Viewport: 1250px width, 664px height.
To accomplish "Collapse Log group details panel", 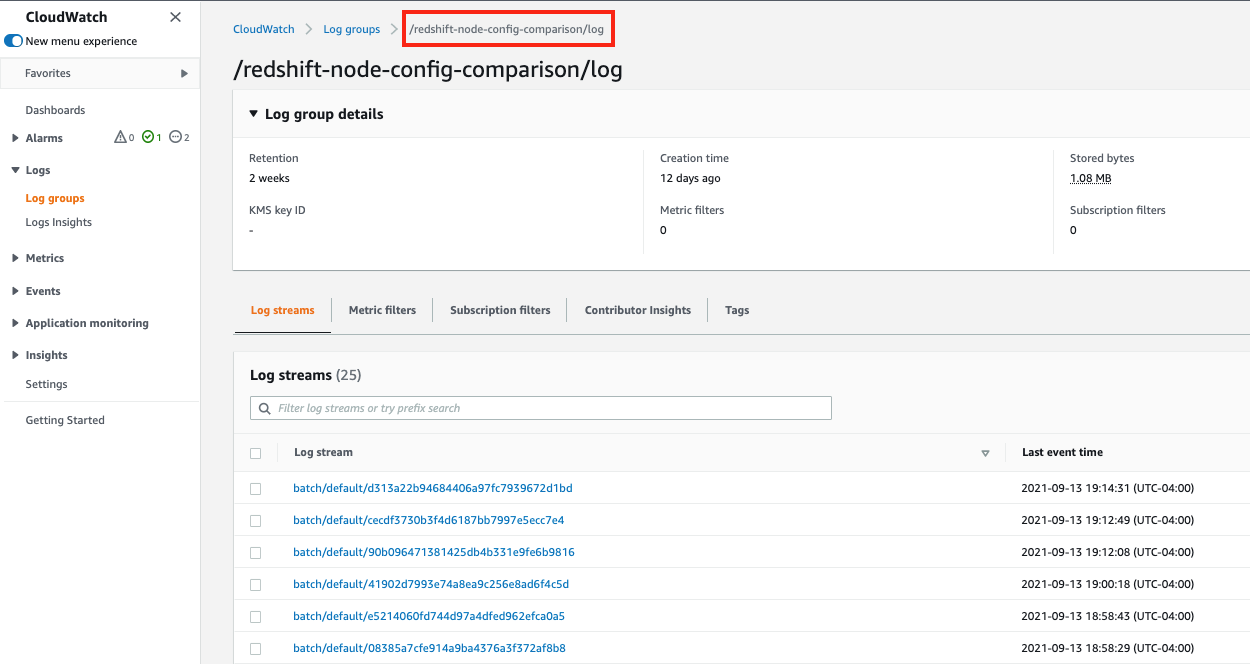I will pos(254,114).
